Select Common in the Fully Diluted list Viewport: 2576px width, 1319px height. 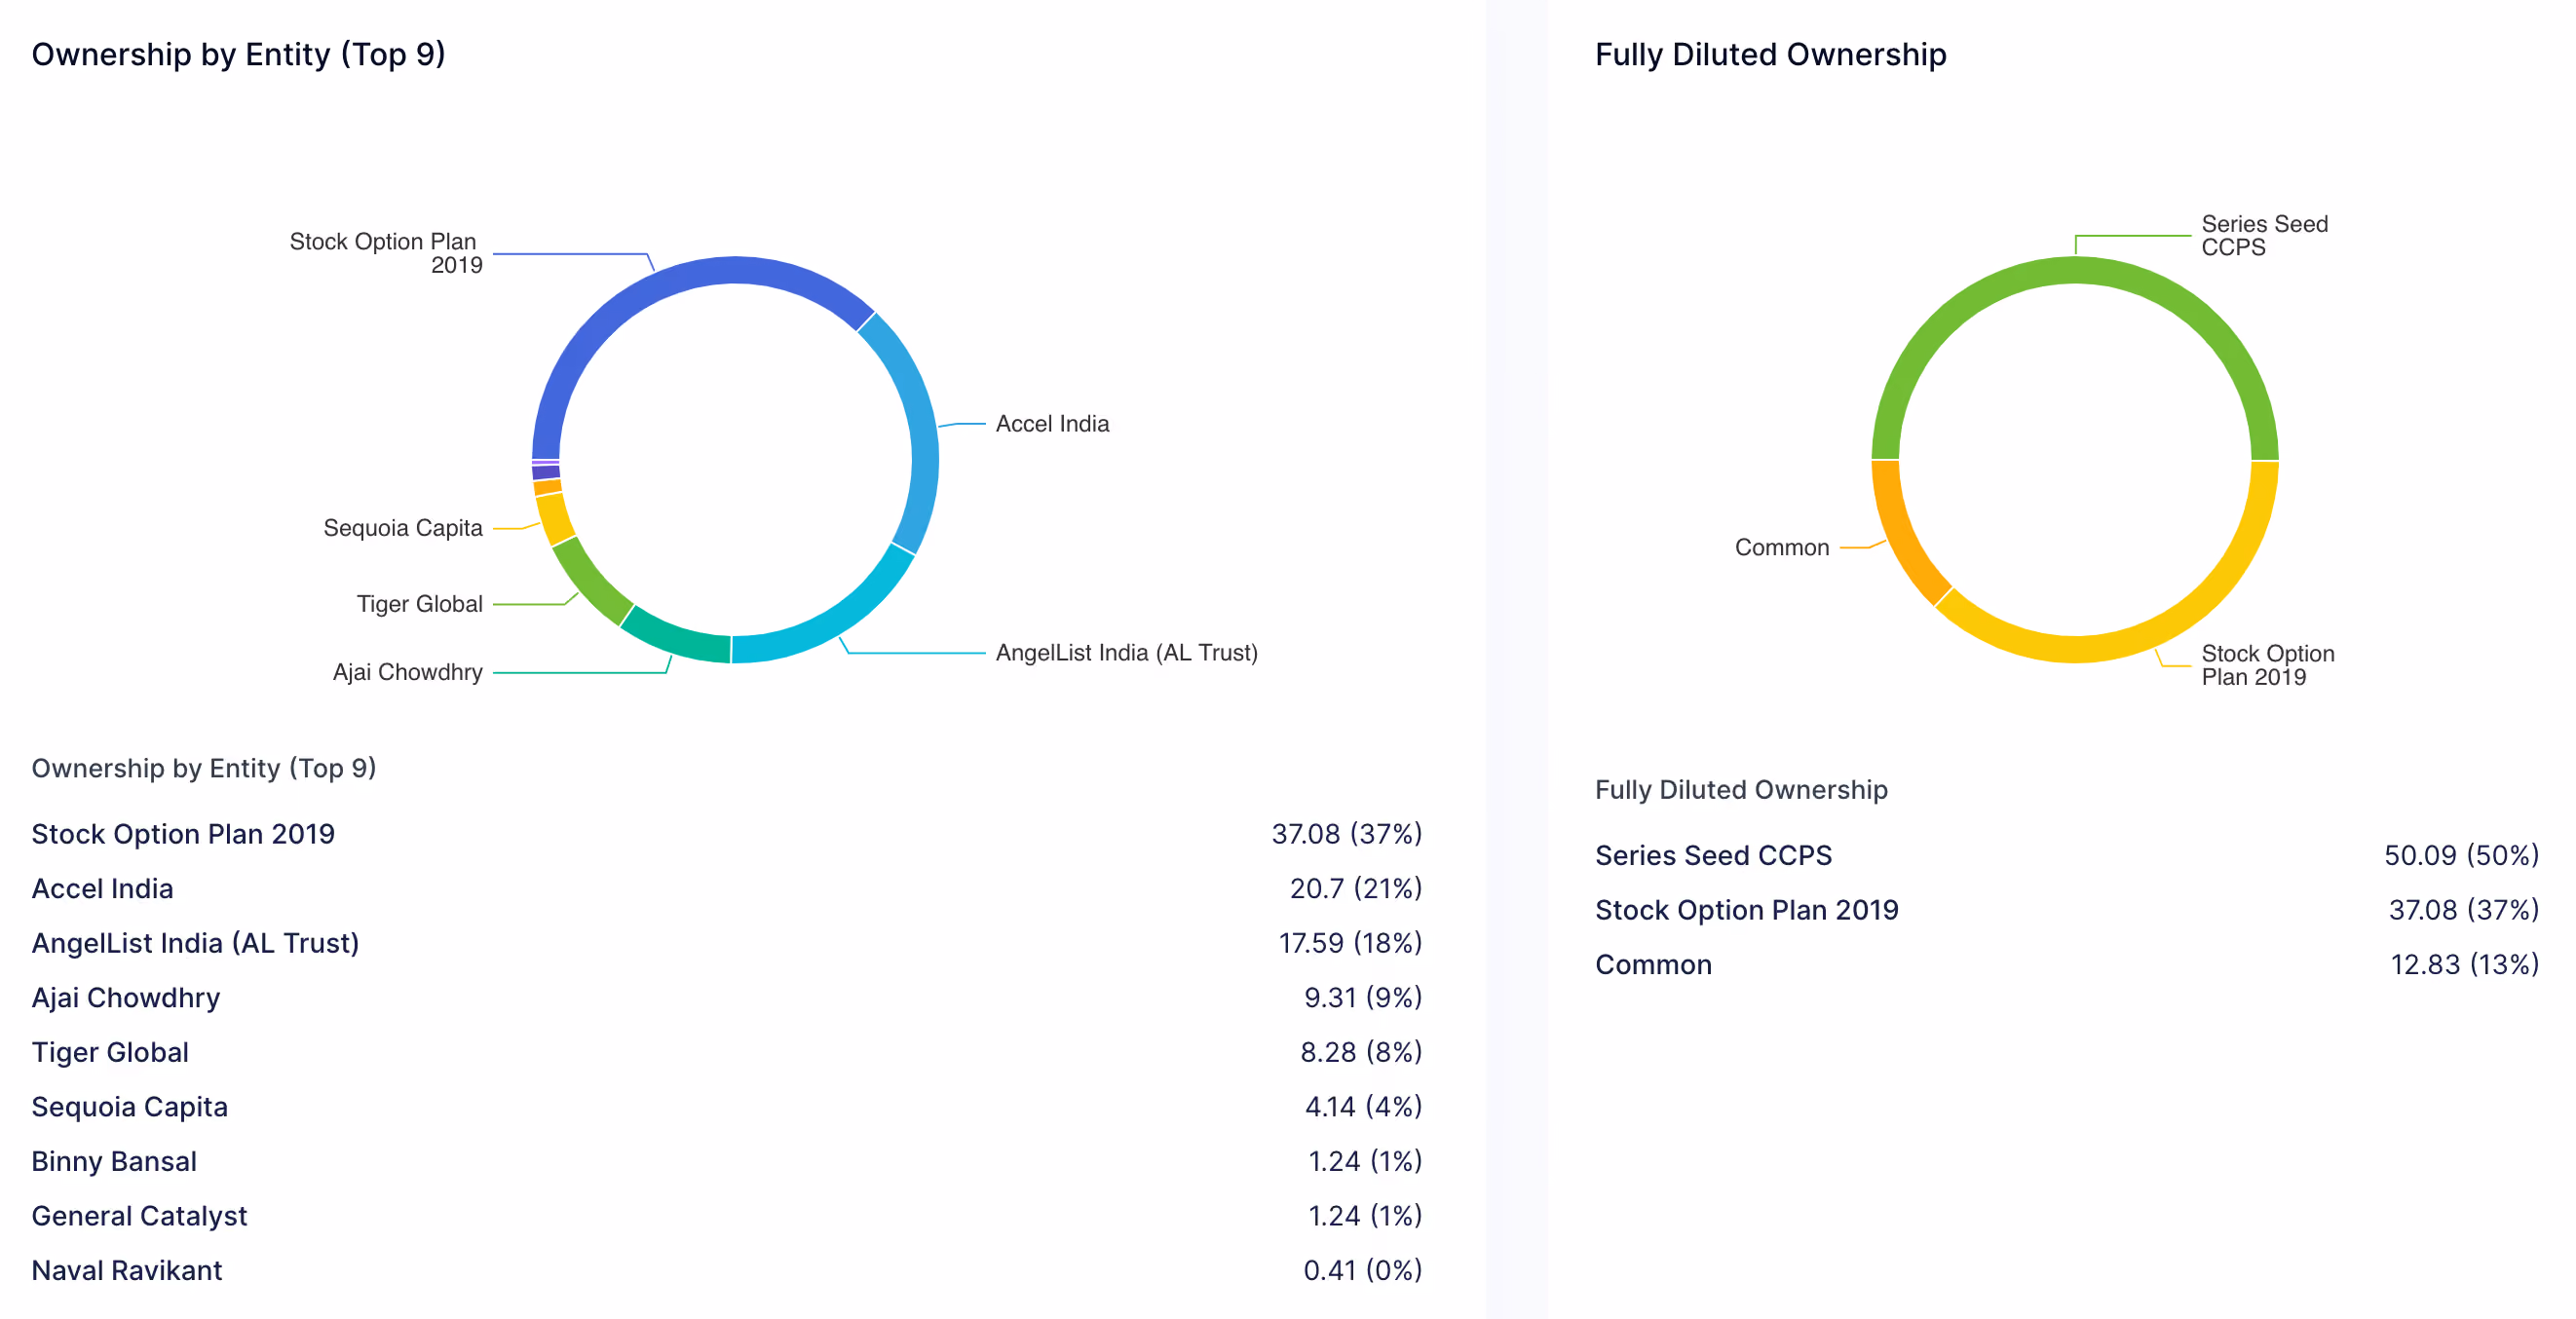pos(1653,965)
